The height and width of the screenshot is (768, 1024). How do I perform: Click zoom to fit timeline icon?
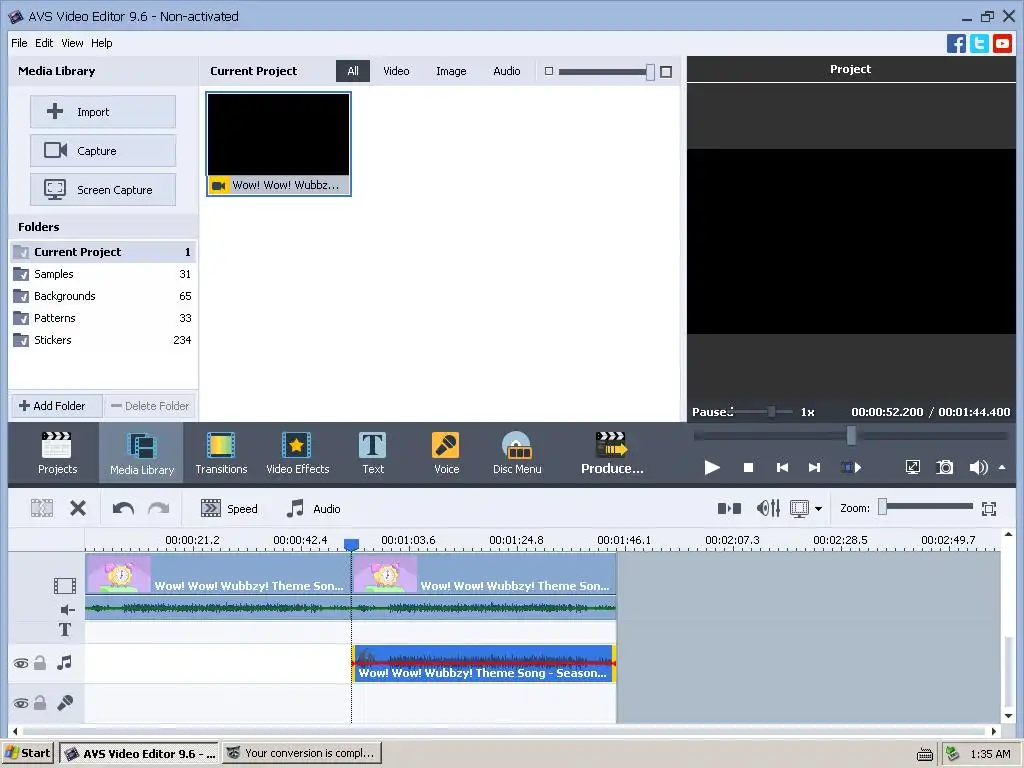(989, 509)
